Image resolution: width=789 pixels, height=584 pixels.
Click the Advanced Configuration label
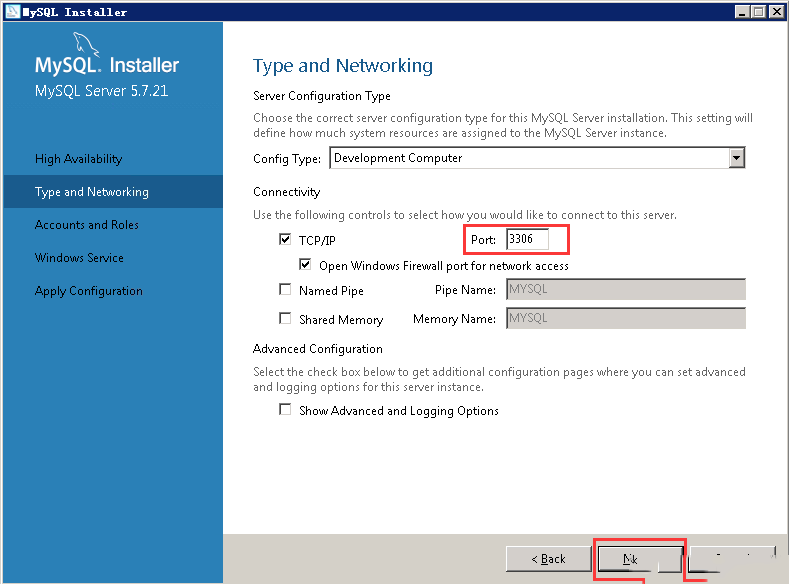pos(318,349)
